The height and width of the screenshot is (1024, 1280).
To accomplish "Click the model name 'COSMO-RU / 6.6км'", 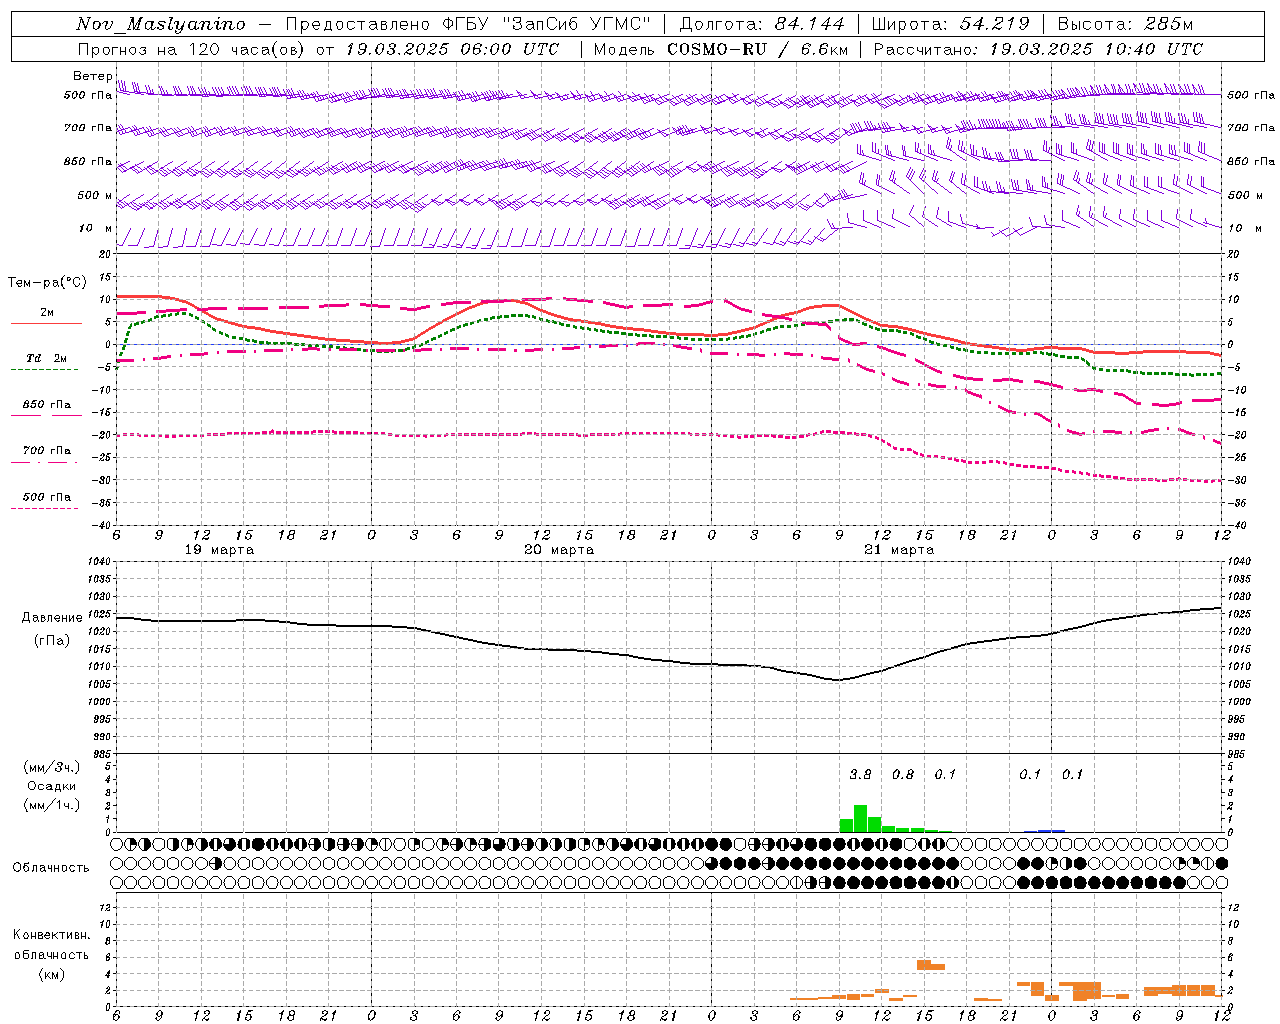I will [758, 49].
